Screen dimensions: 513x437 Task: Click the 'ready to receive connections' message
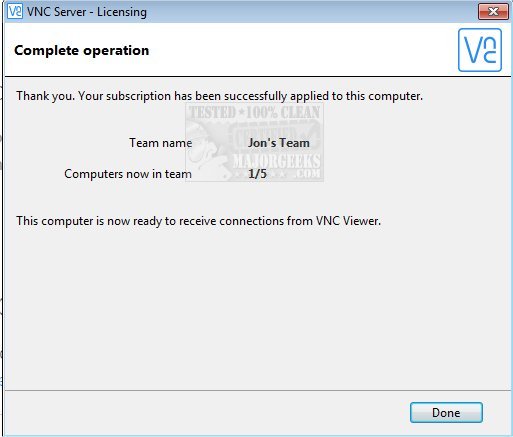(x=199, y=221)
